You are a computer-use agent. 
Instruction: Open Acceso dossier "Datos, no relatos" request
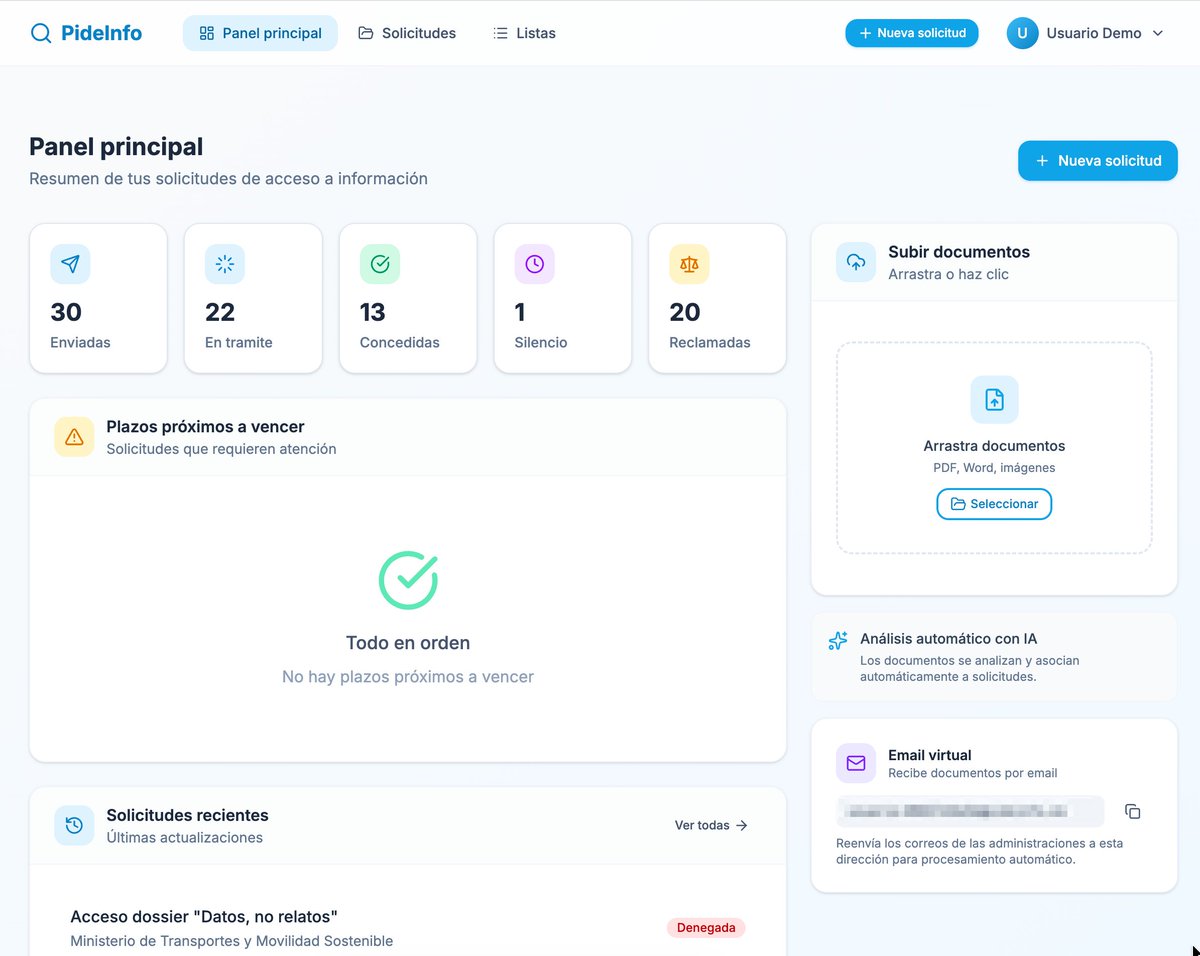[x=204, y=917]
